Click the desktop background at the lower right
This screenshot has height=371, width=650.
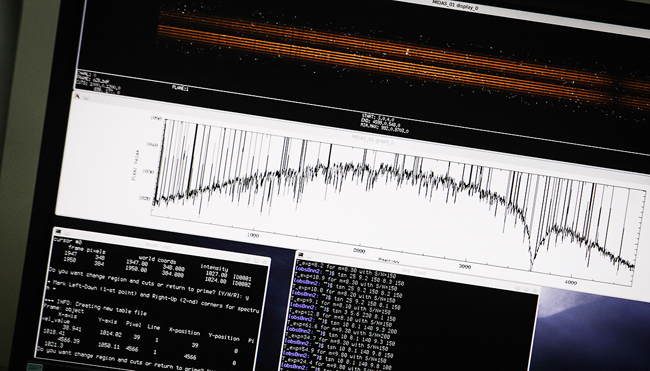click(x=593, y=332)
